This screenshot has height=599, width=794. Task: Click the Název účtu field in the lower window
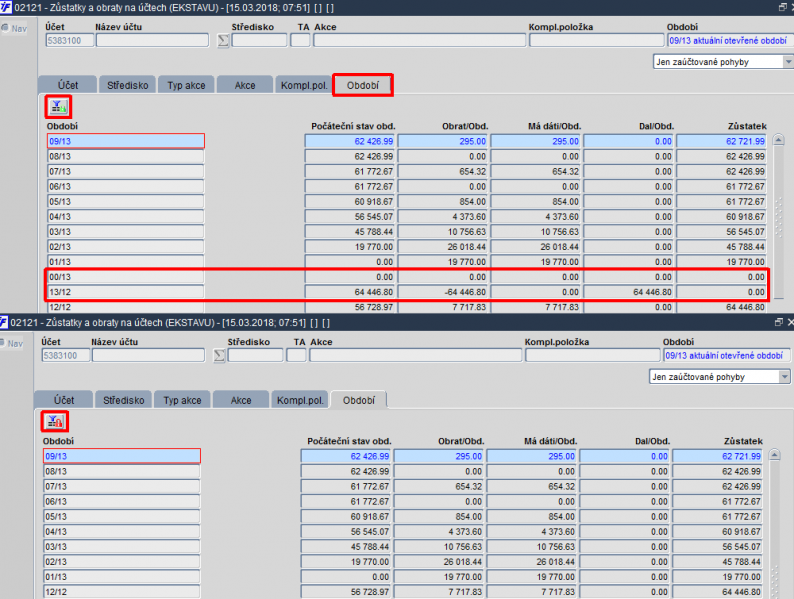click(x=148, y=355)
